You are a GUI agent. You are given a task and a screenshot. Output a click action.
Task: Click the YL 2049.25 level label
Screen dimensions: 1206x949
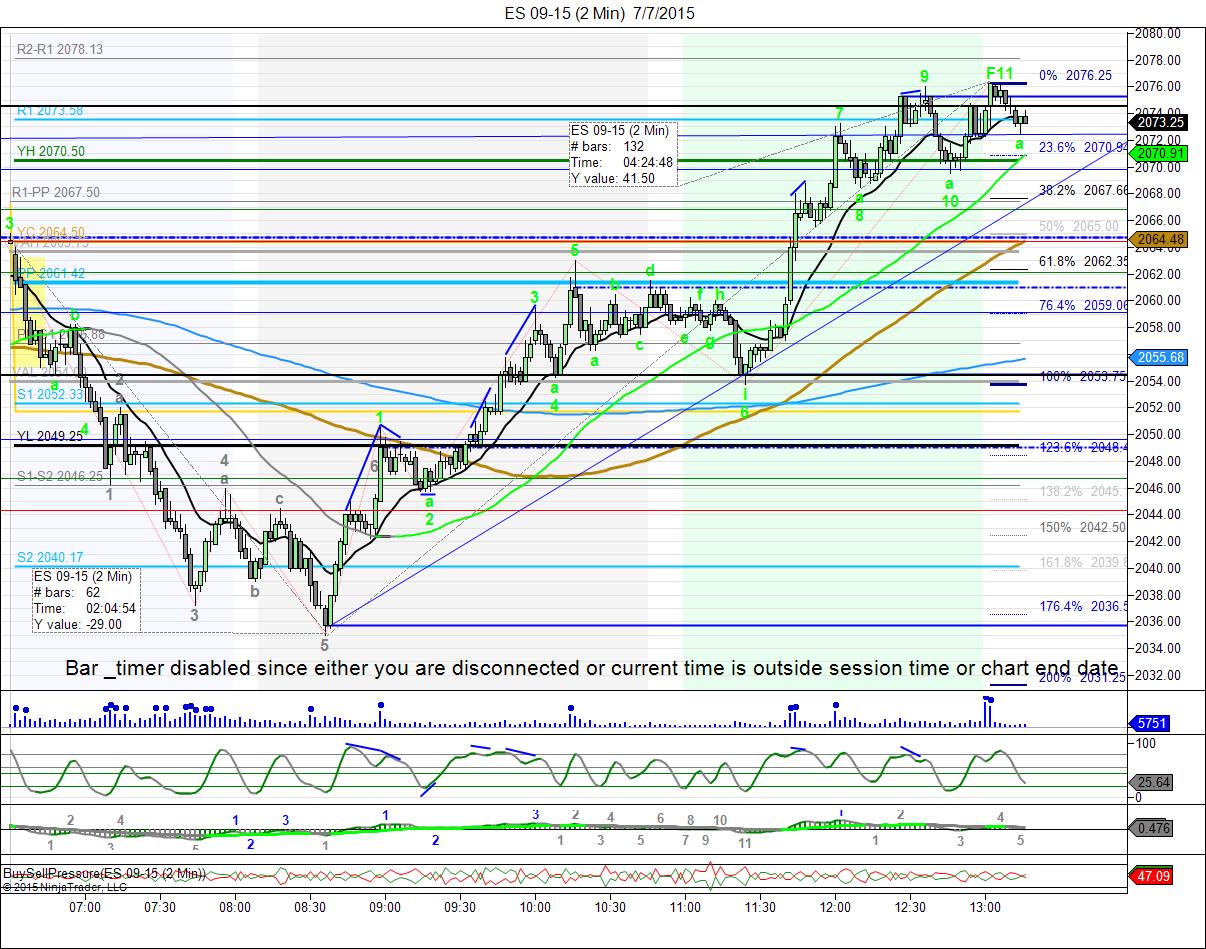pyautogui.click(x=50, y=436)
